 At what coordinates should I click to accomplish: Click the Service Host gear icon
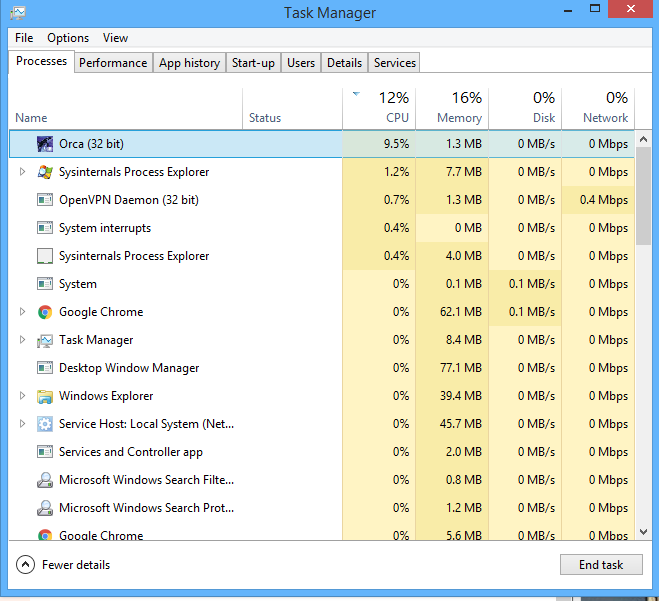45,424
